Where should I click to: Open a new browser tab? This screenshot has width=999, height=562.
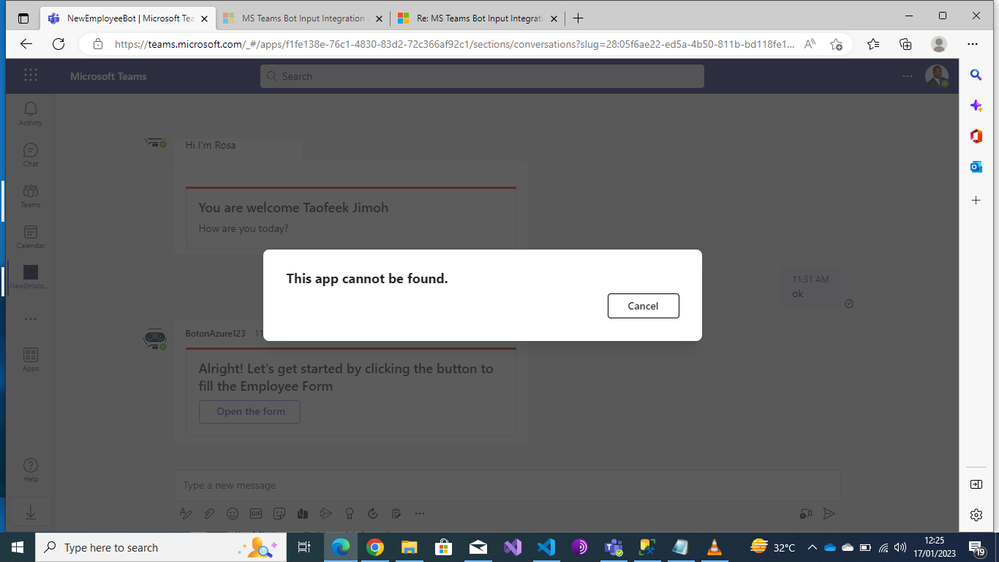[x=578, y=18]
